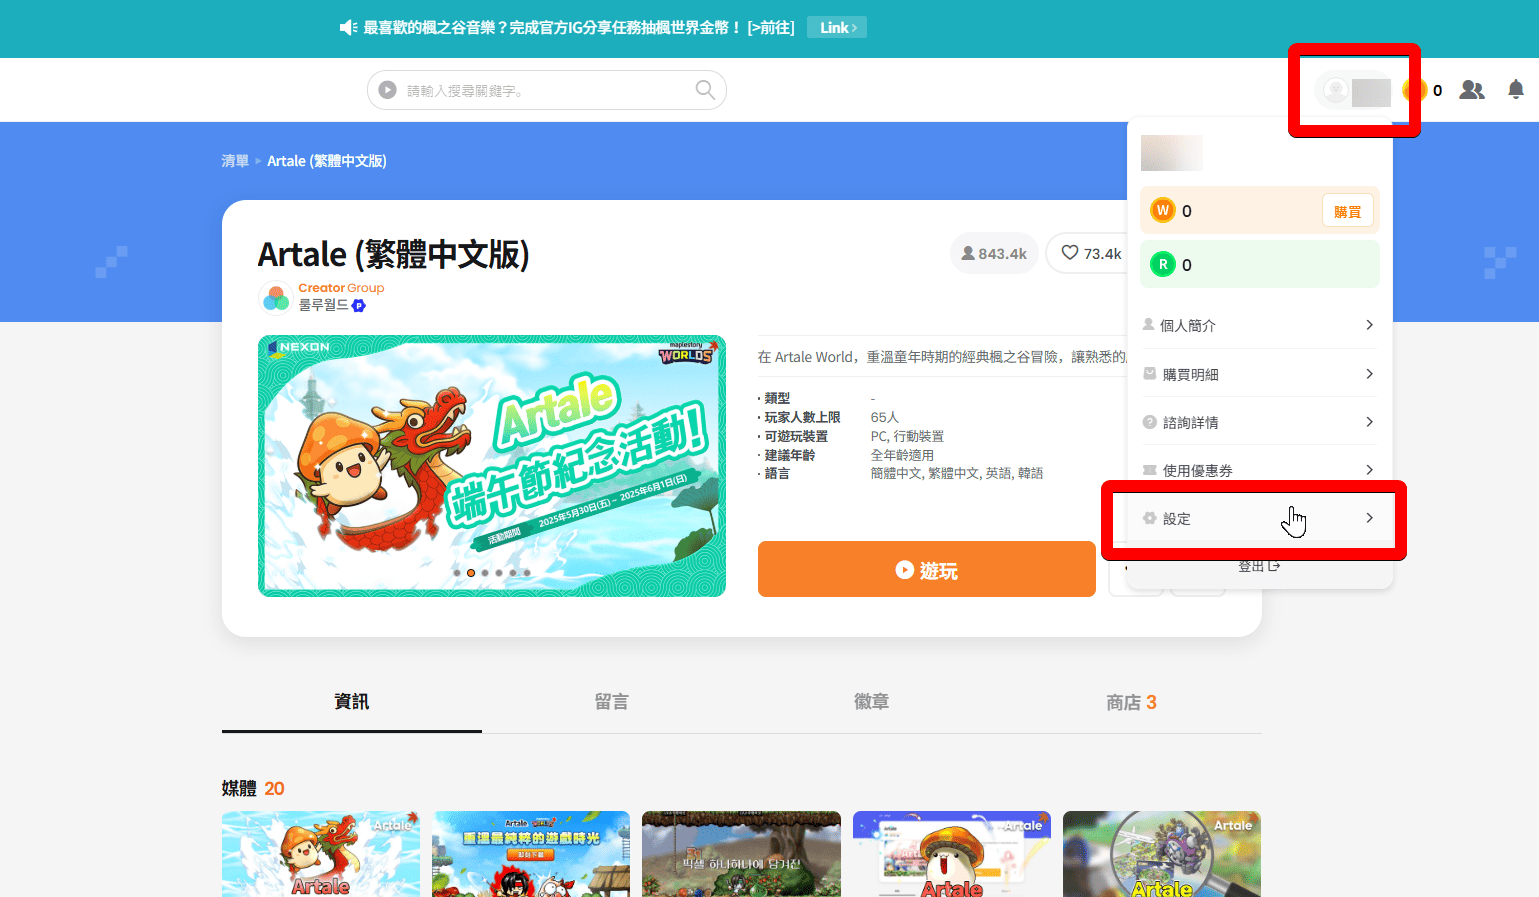Click the green R coin icon
1539x897 pixels.
tap(1162, 264)
